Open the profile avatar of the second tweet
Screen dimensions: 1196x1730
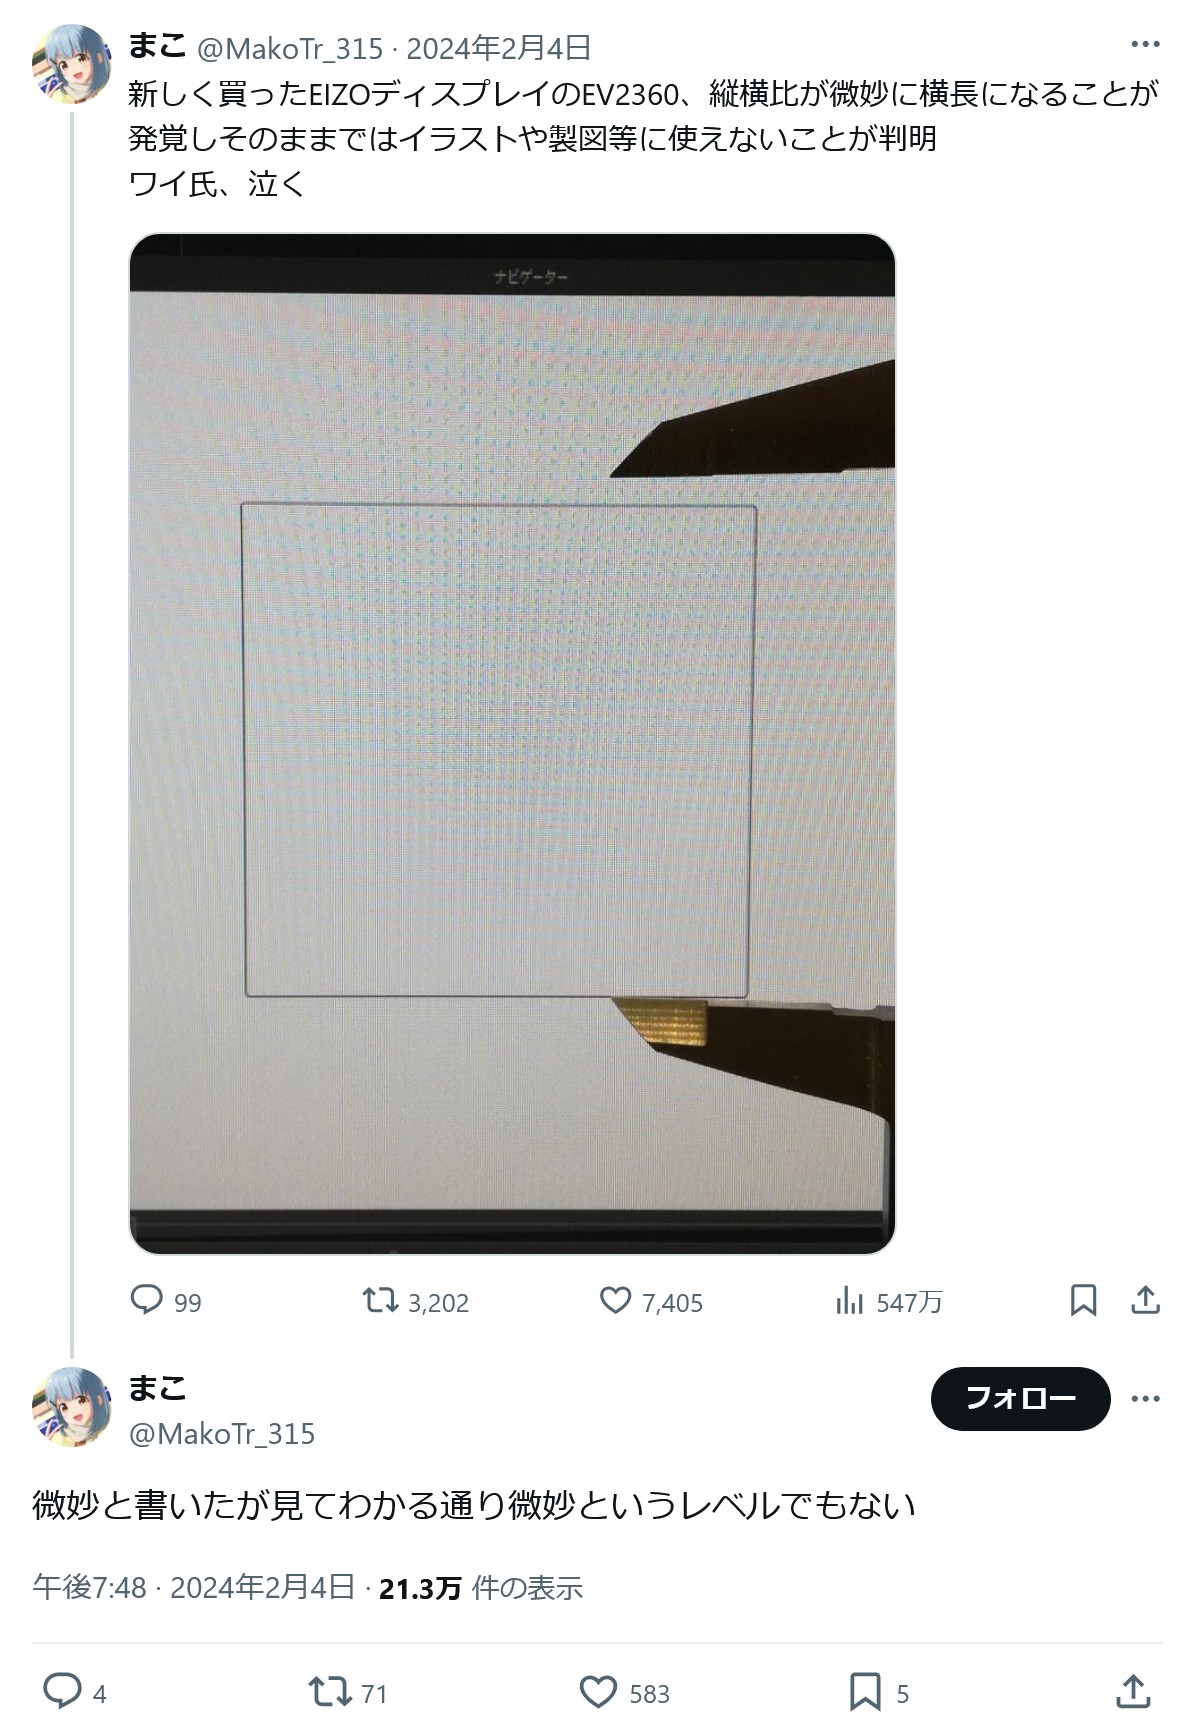coord(72,1406)
